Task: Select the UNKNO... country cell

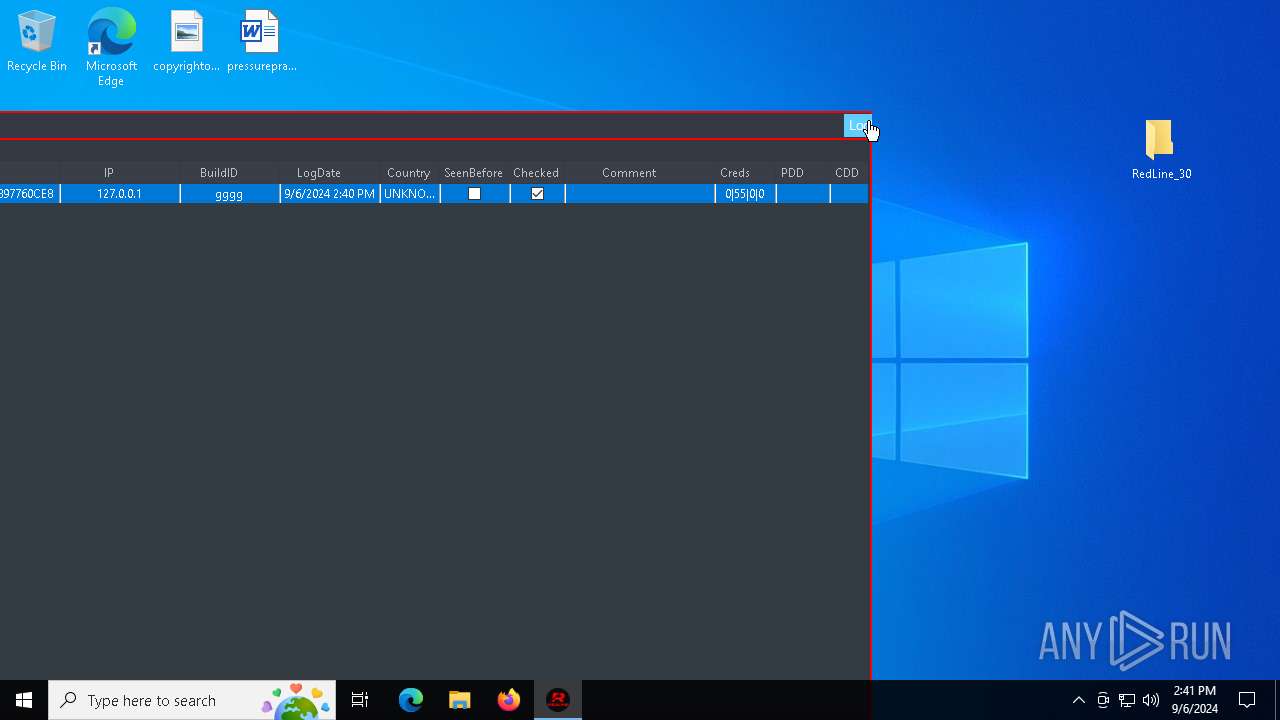Action: pos(410,194)
